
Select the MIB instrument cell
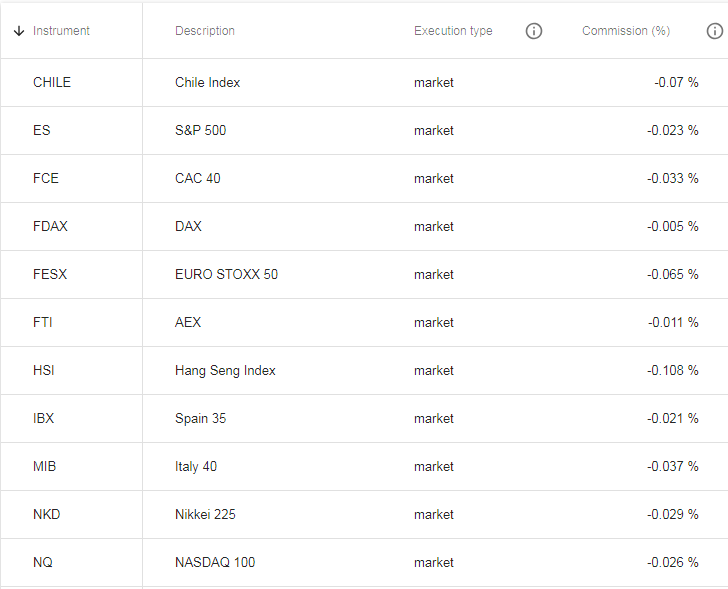pos(72,466)
